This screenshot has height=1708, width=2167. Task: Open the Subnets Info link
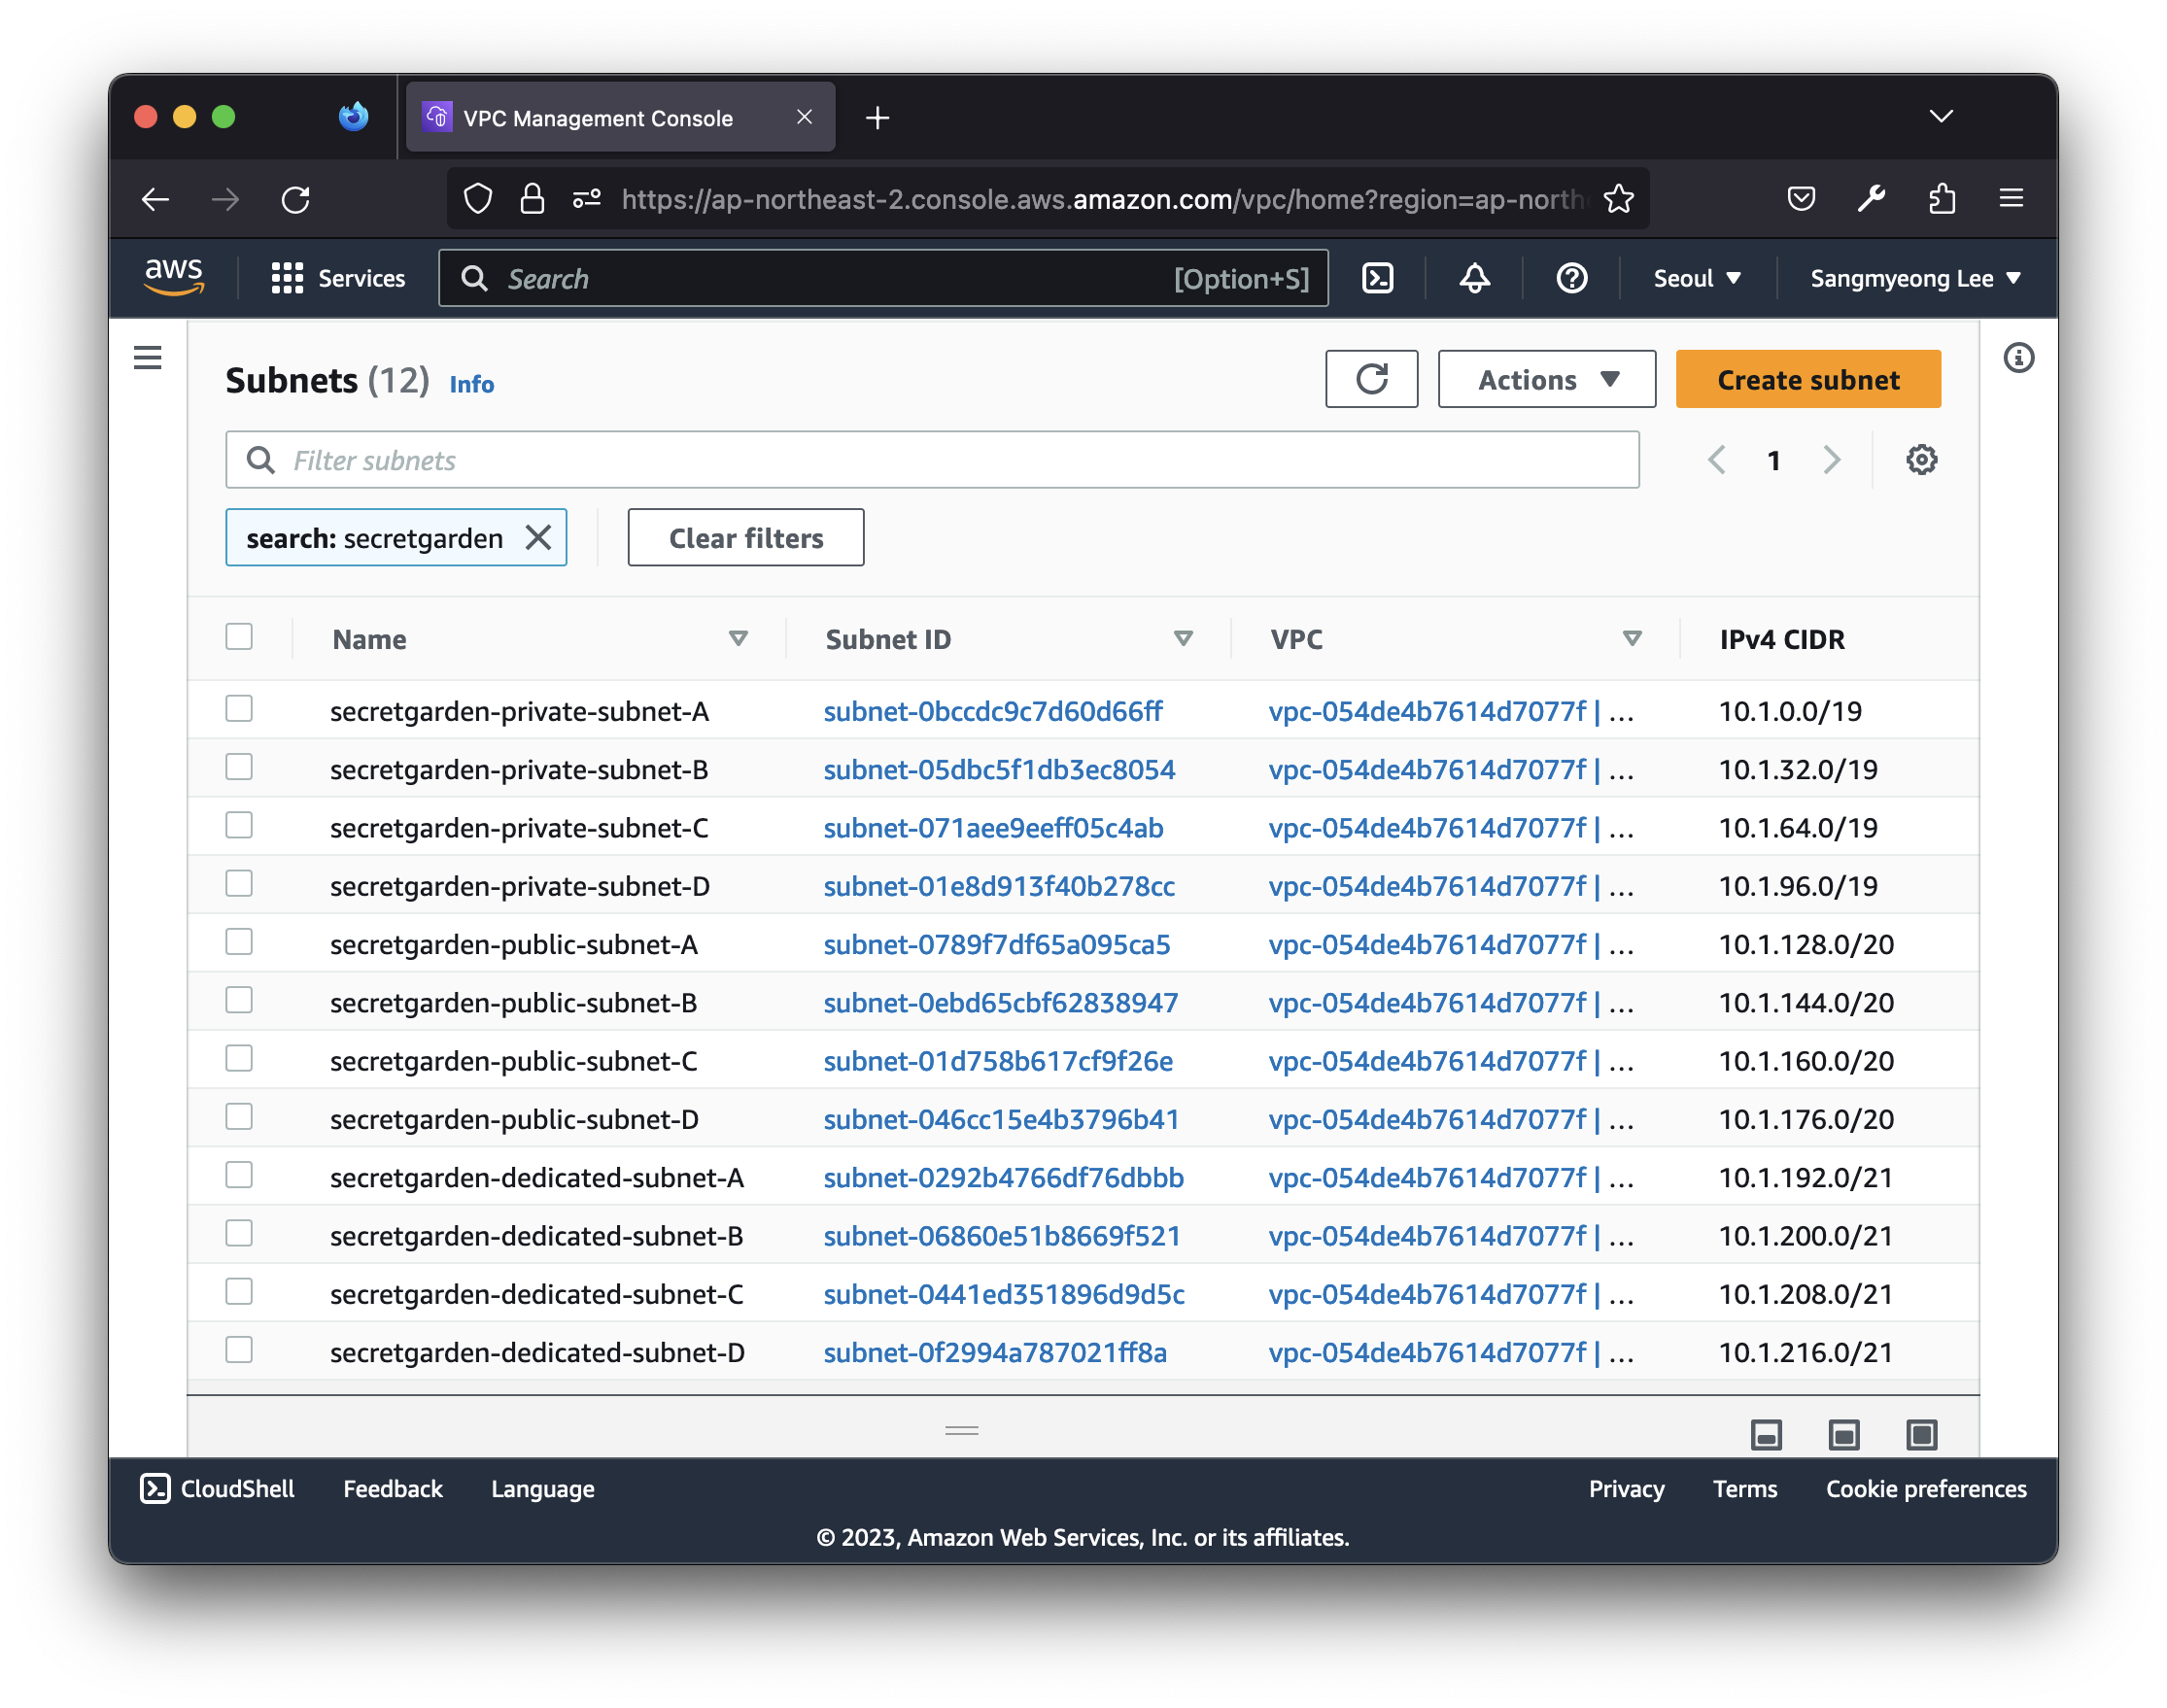coord(472,384)
